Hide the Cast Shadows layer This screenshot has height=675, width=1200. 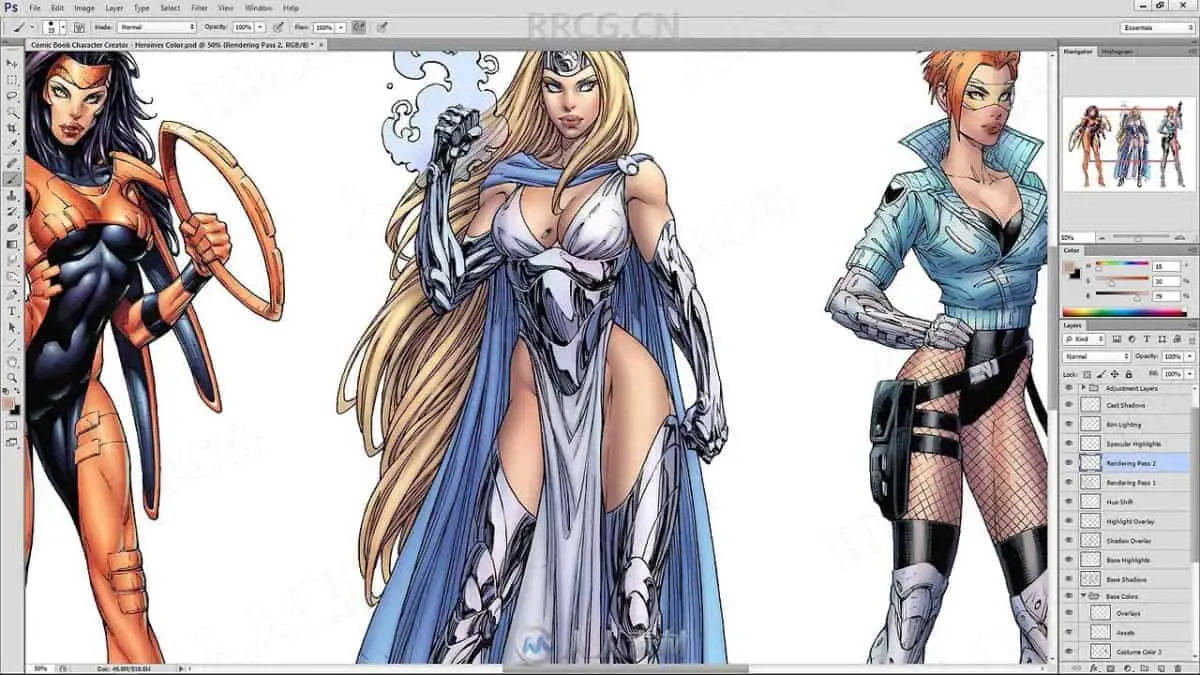[1069, 405]
